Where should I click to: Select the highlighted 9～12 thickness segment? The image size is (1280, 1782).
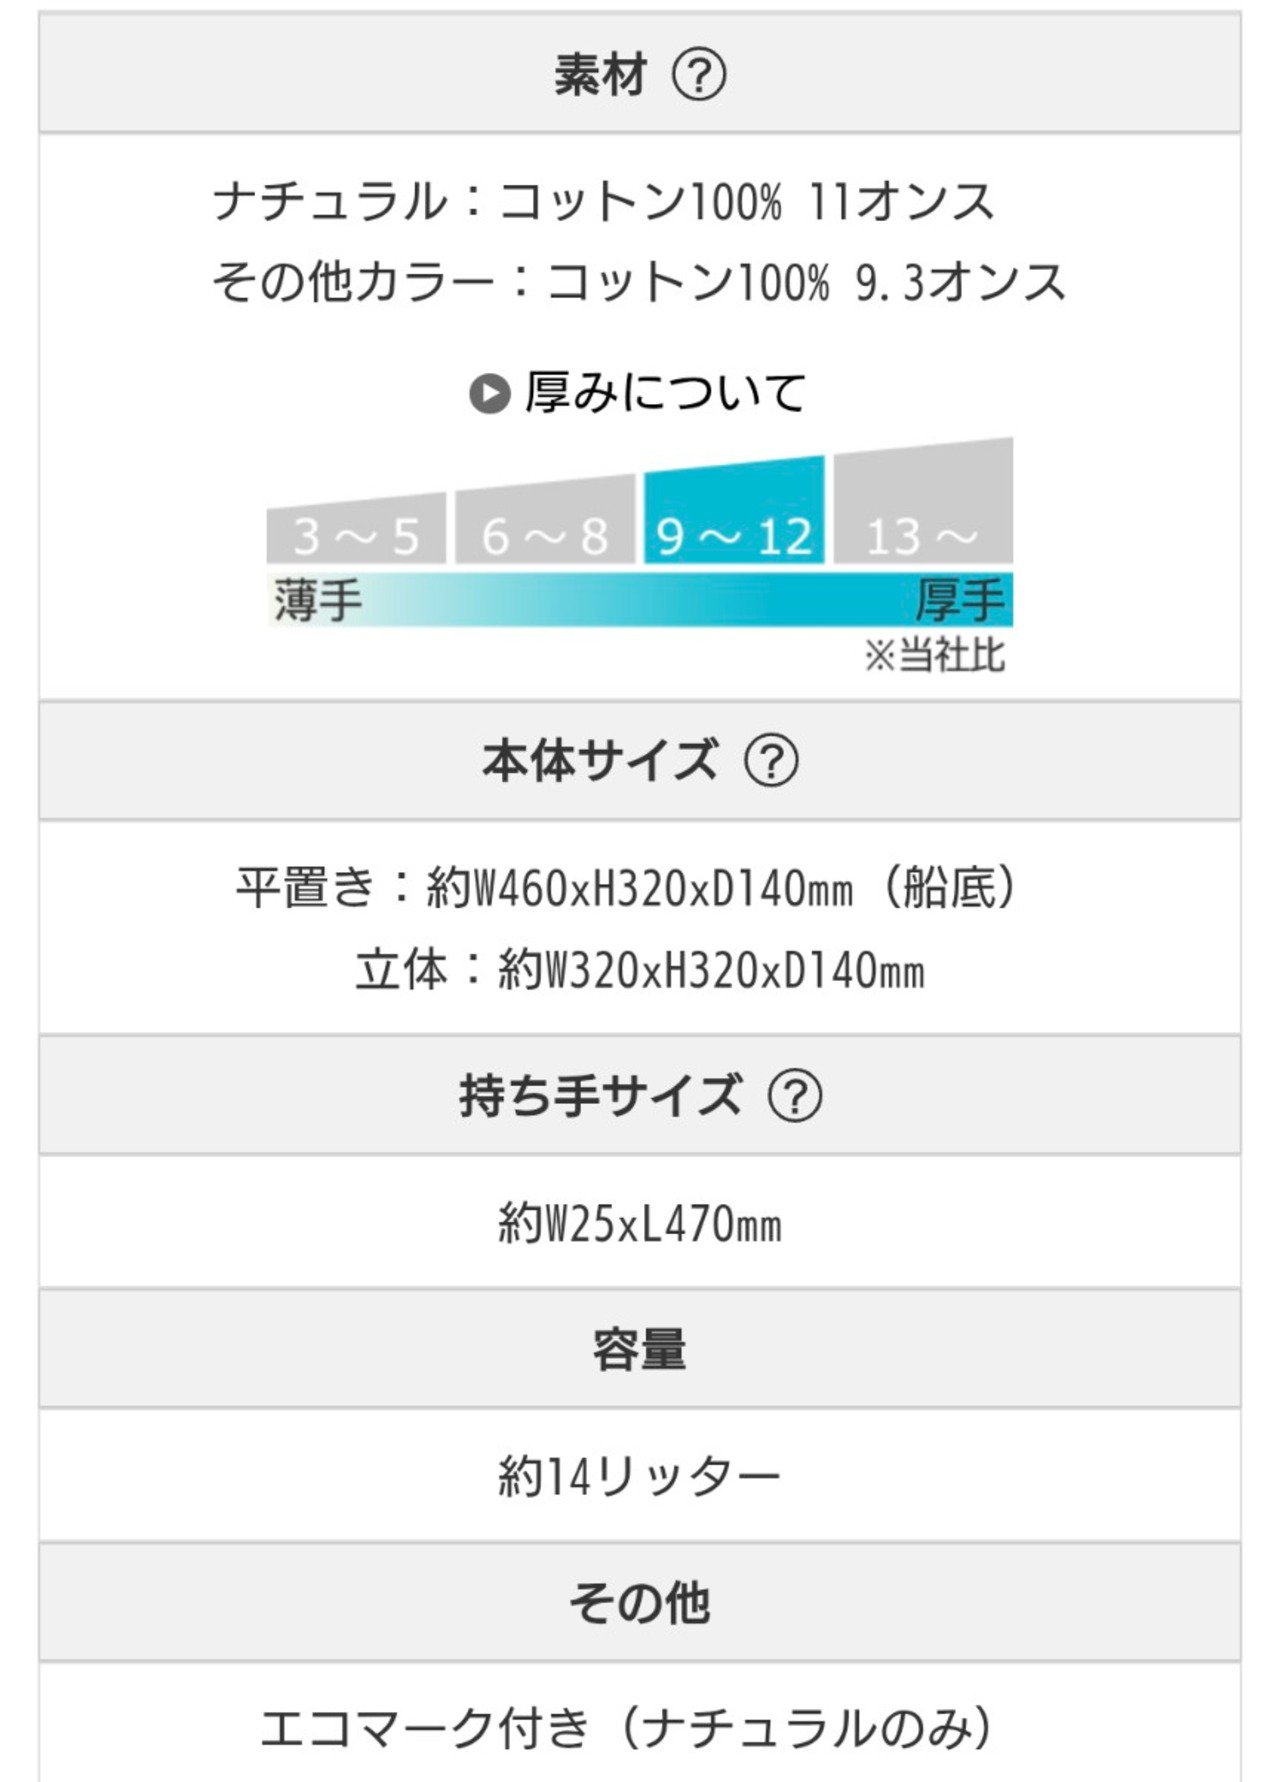[734, 515]
